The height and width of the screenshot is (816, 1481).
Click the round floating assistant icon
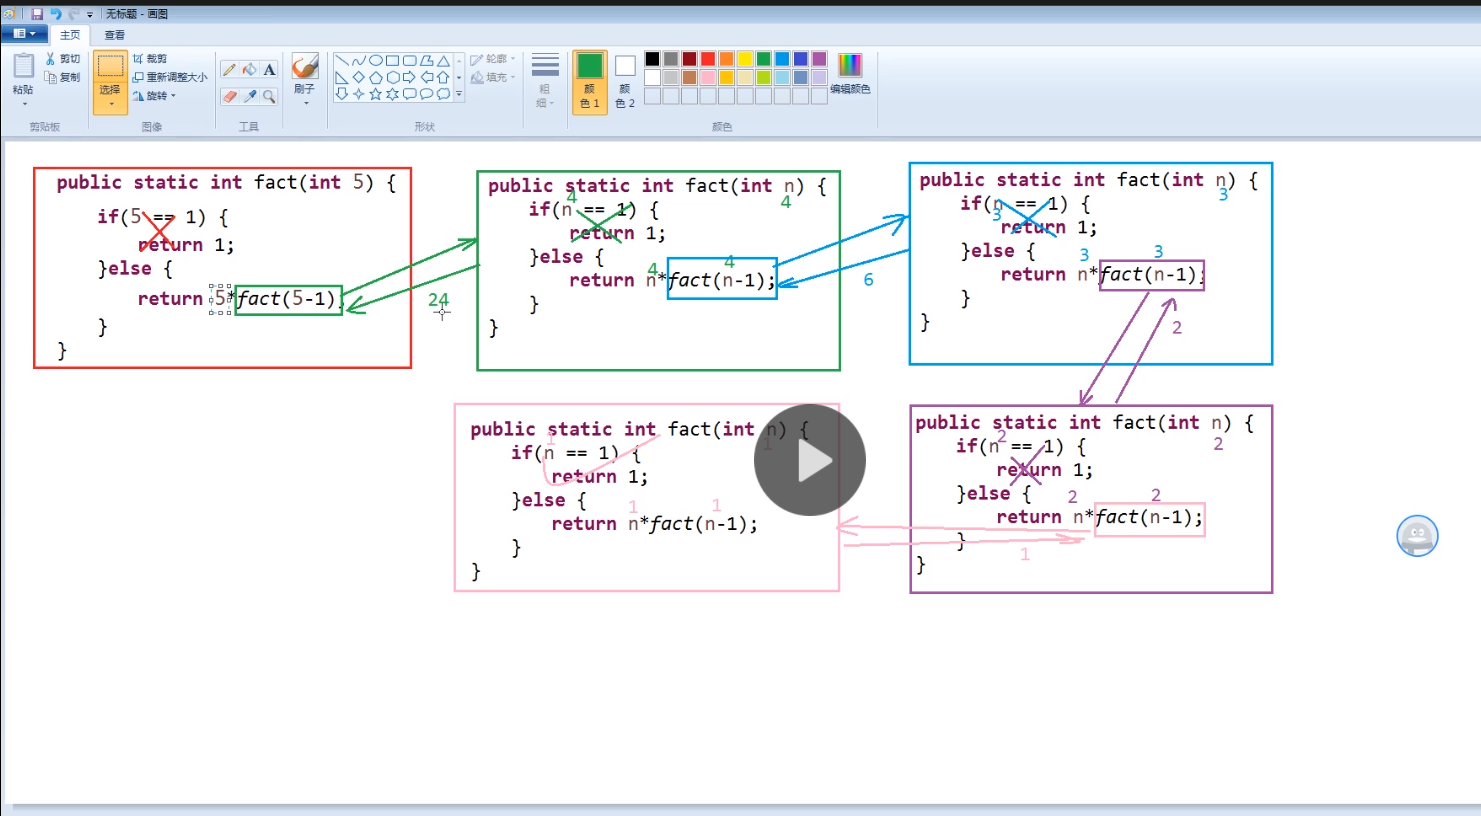coord(1417,536)
